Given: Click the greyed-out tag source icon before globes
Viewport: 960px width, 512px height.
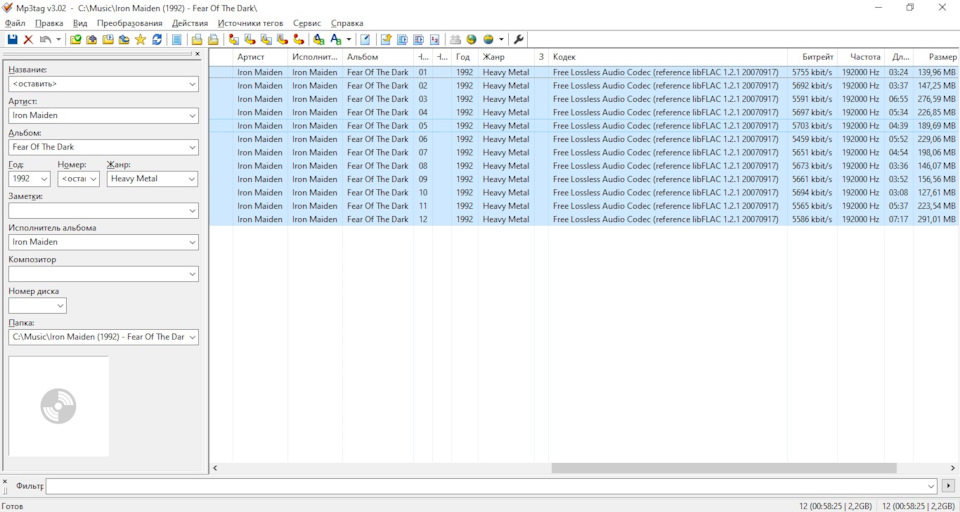Looking at the screenshot, I should click(455, 39).
